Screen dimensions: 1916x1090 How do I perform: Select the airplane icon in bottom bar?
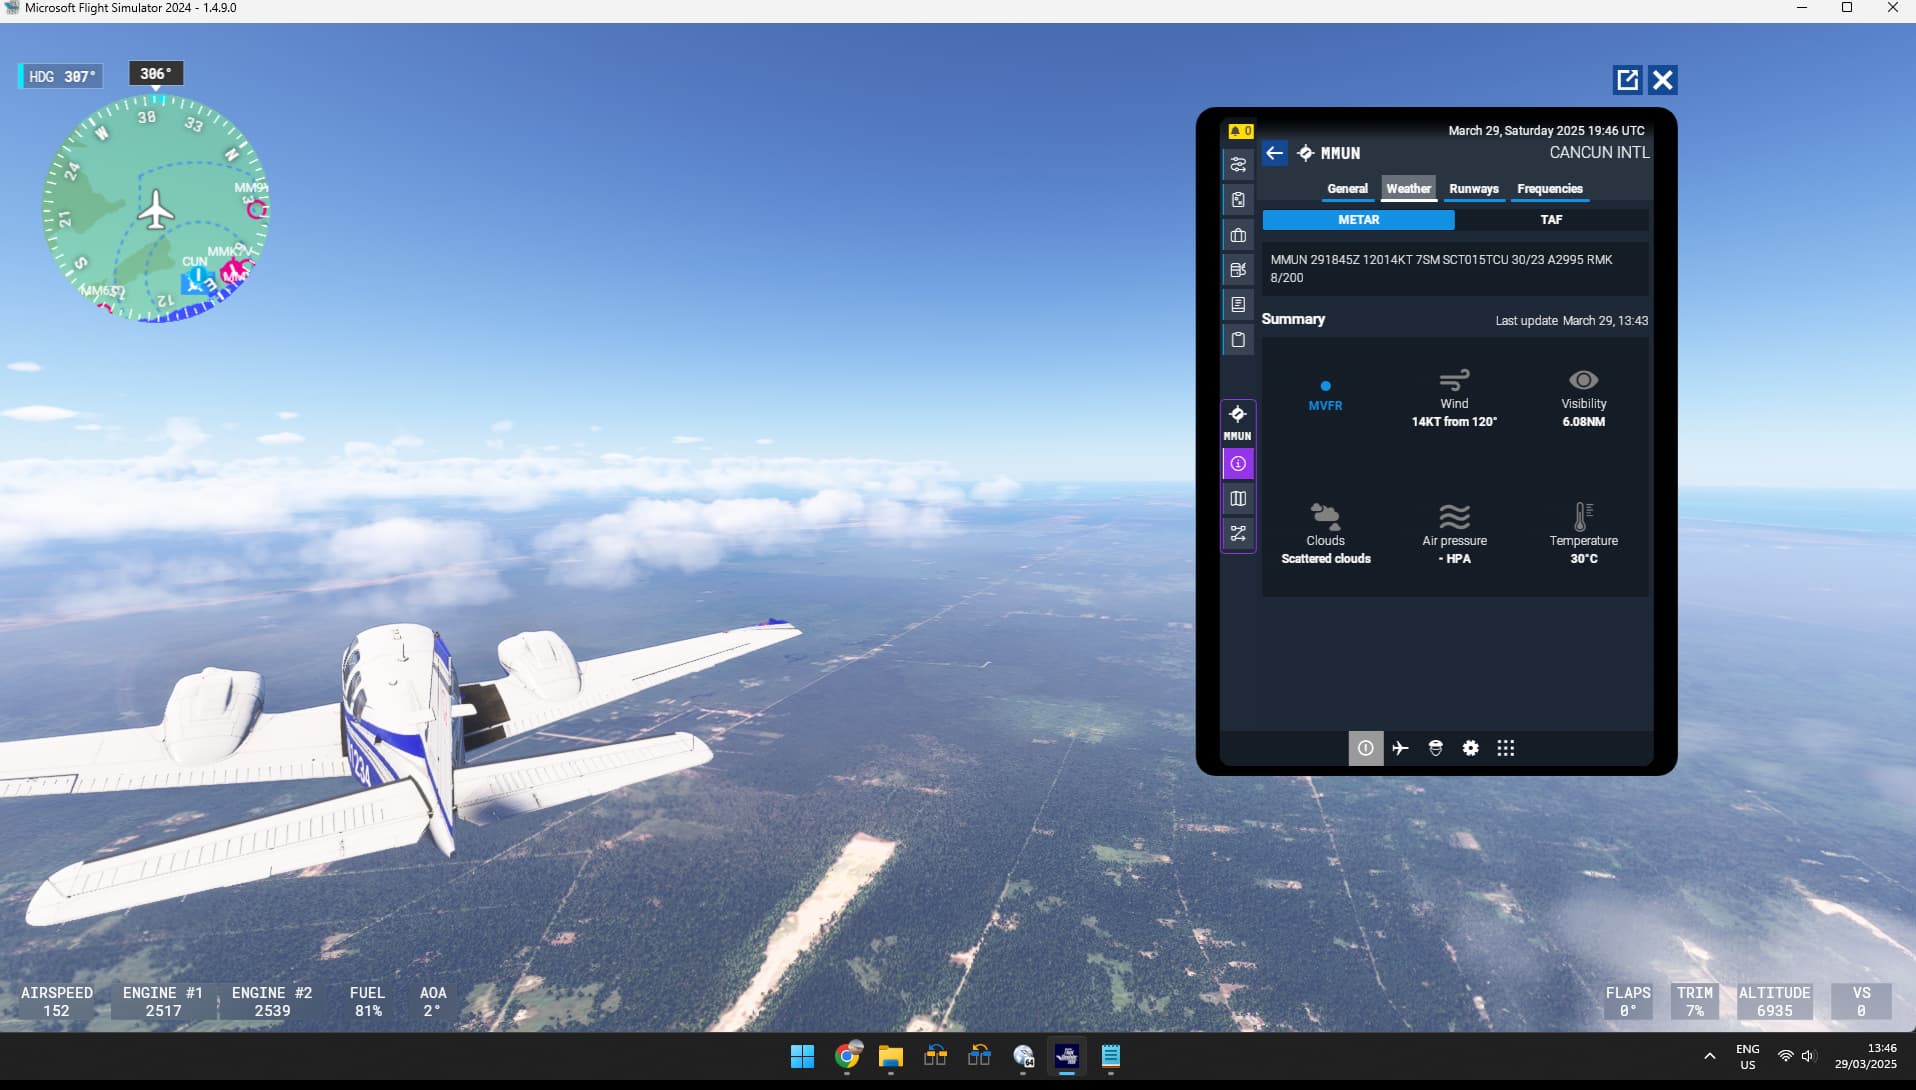(1400, 748)
